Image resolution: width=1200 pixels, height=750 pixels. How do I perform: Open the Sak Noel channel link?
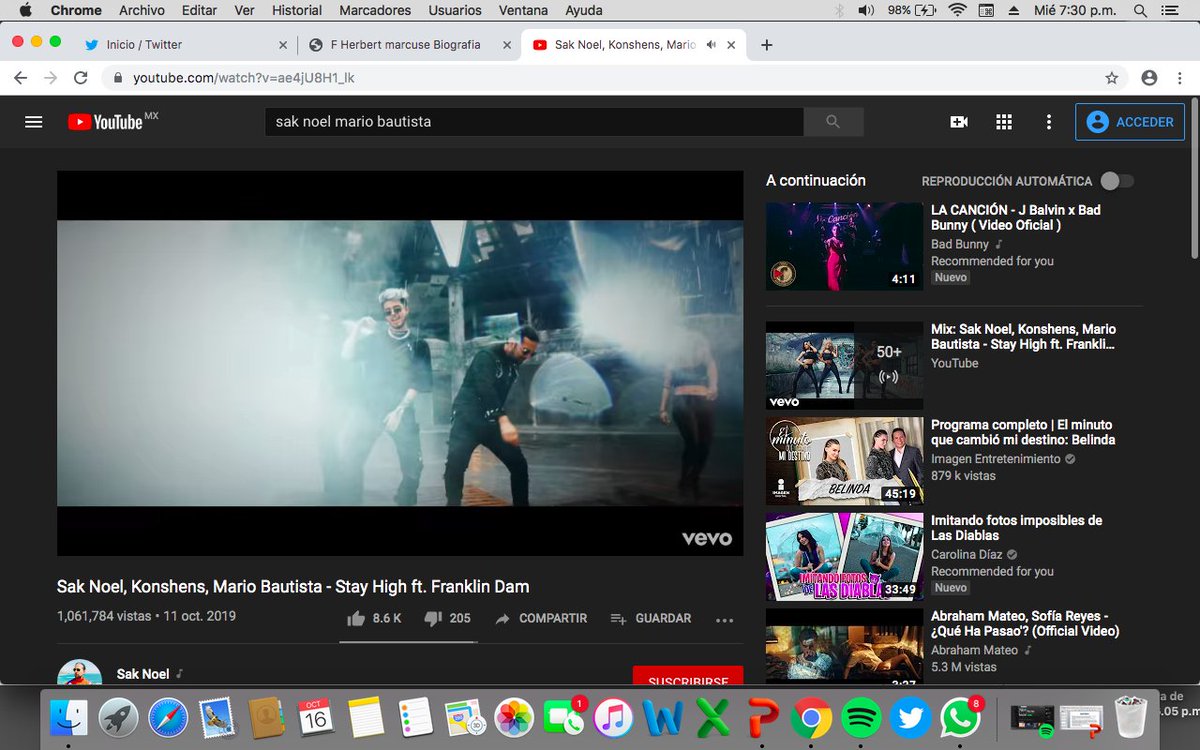143,674
